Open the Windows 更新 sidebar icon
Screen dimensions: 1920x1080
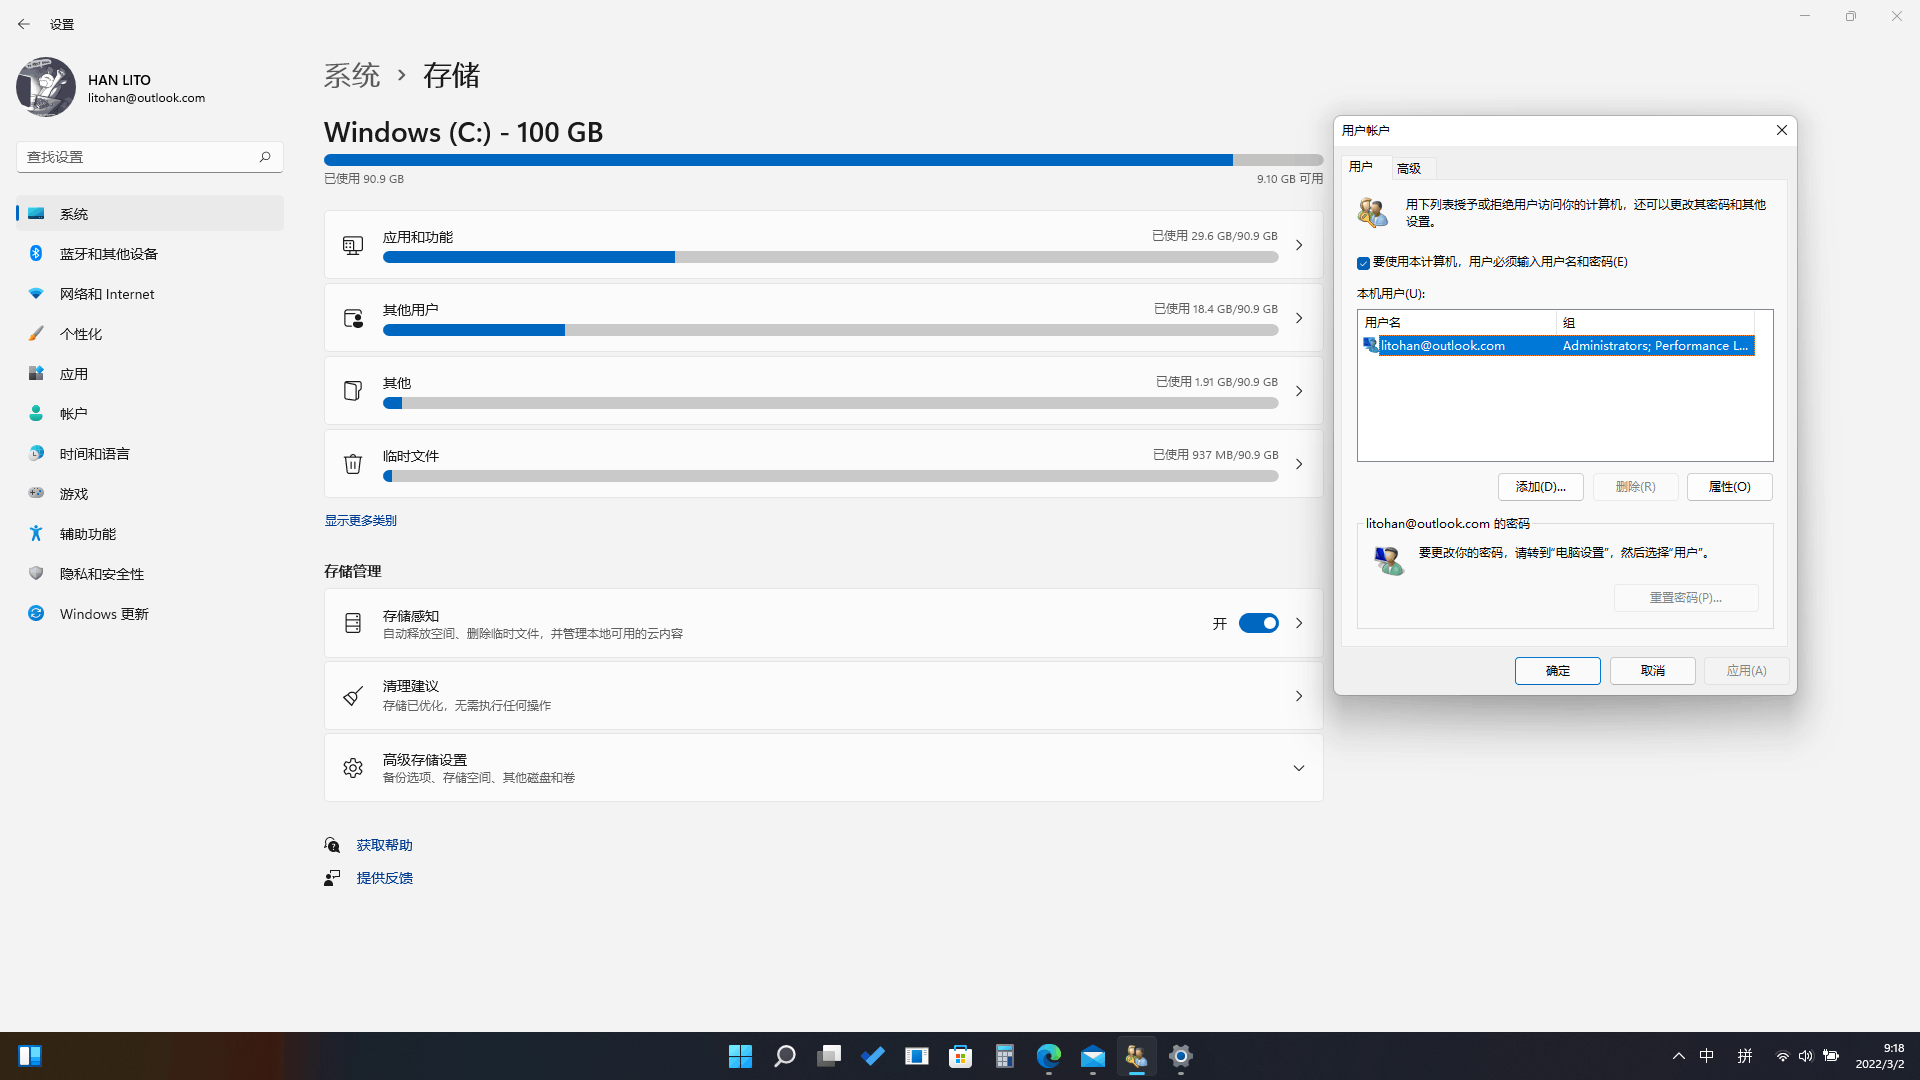coord(36,613)
